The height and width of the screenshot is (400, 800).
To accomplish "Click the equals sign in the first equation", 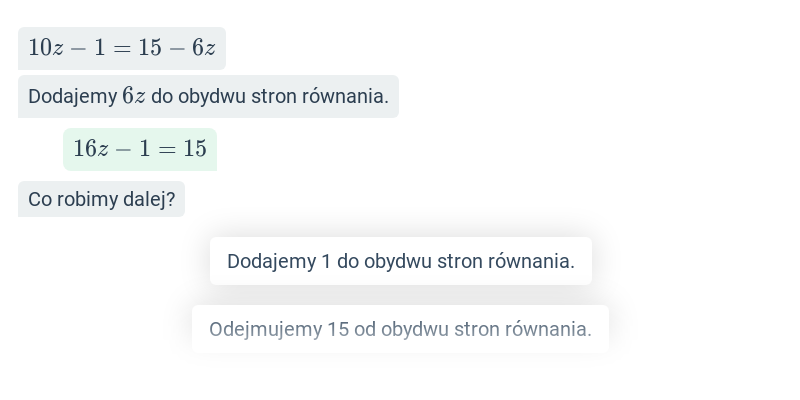I will [122, 48].
